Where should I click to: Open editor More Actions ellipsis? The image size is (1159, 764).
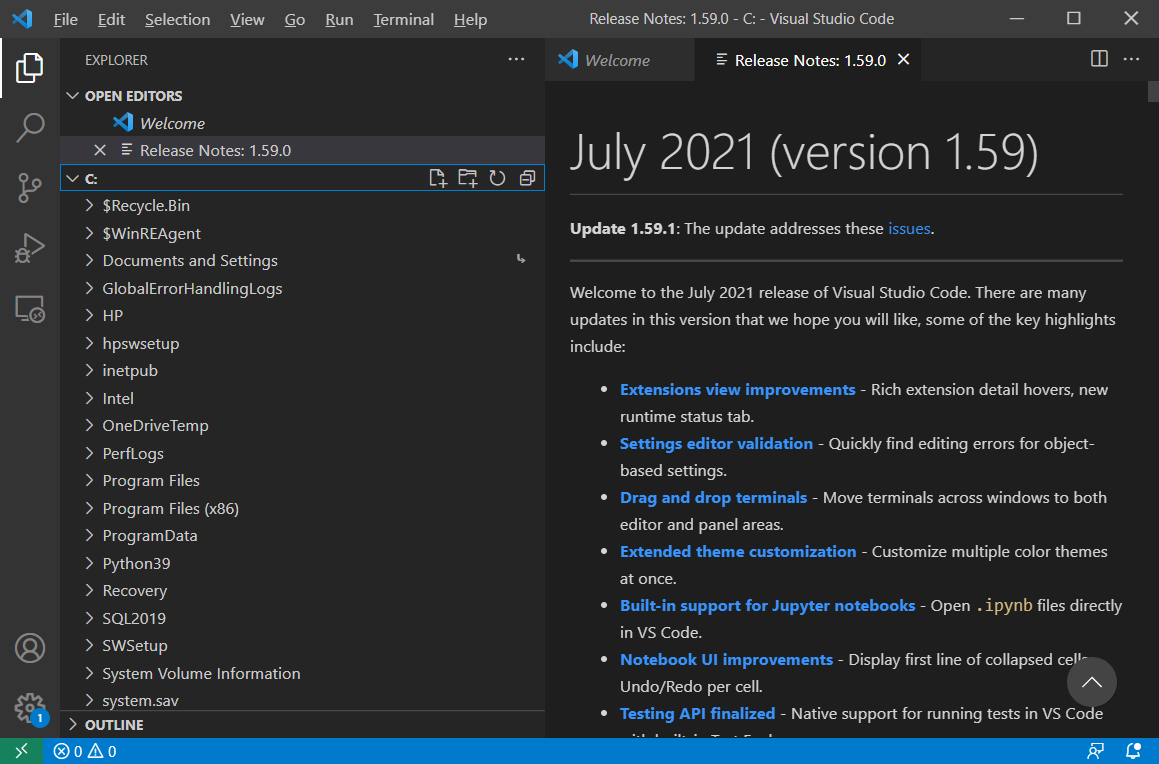click(1131, 59)
